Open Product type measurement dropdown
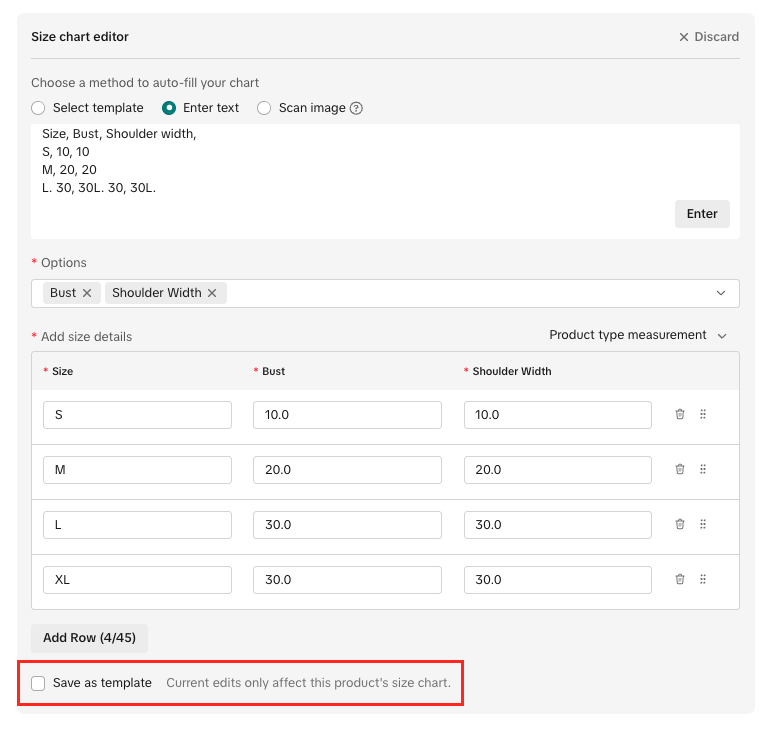Image resolution: width=773 pixels, height=732 pixels. [x=638, y=335]
